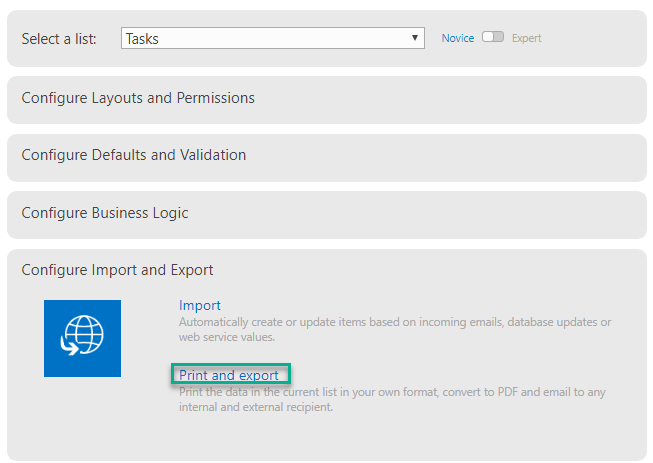The width and height of the screenshot is (653, 463).
Task: Open the Import link
Action: pos(199,305)
